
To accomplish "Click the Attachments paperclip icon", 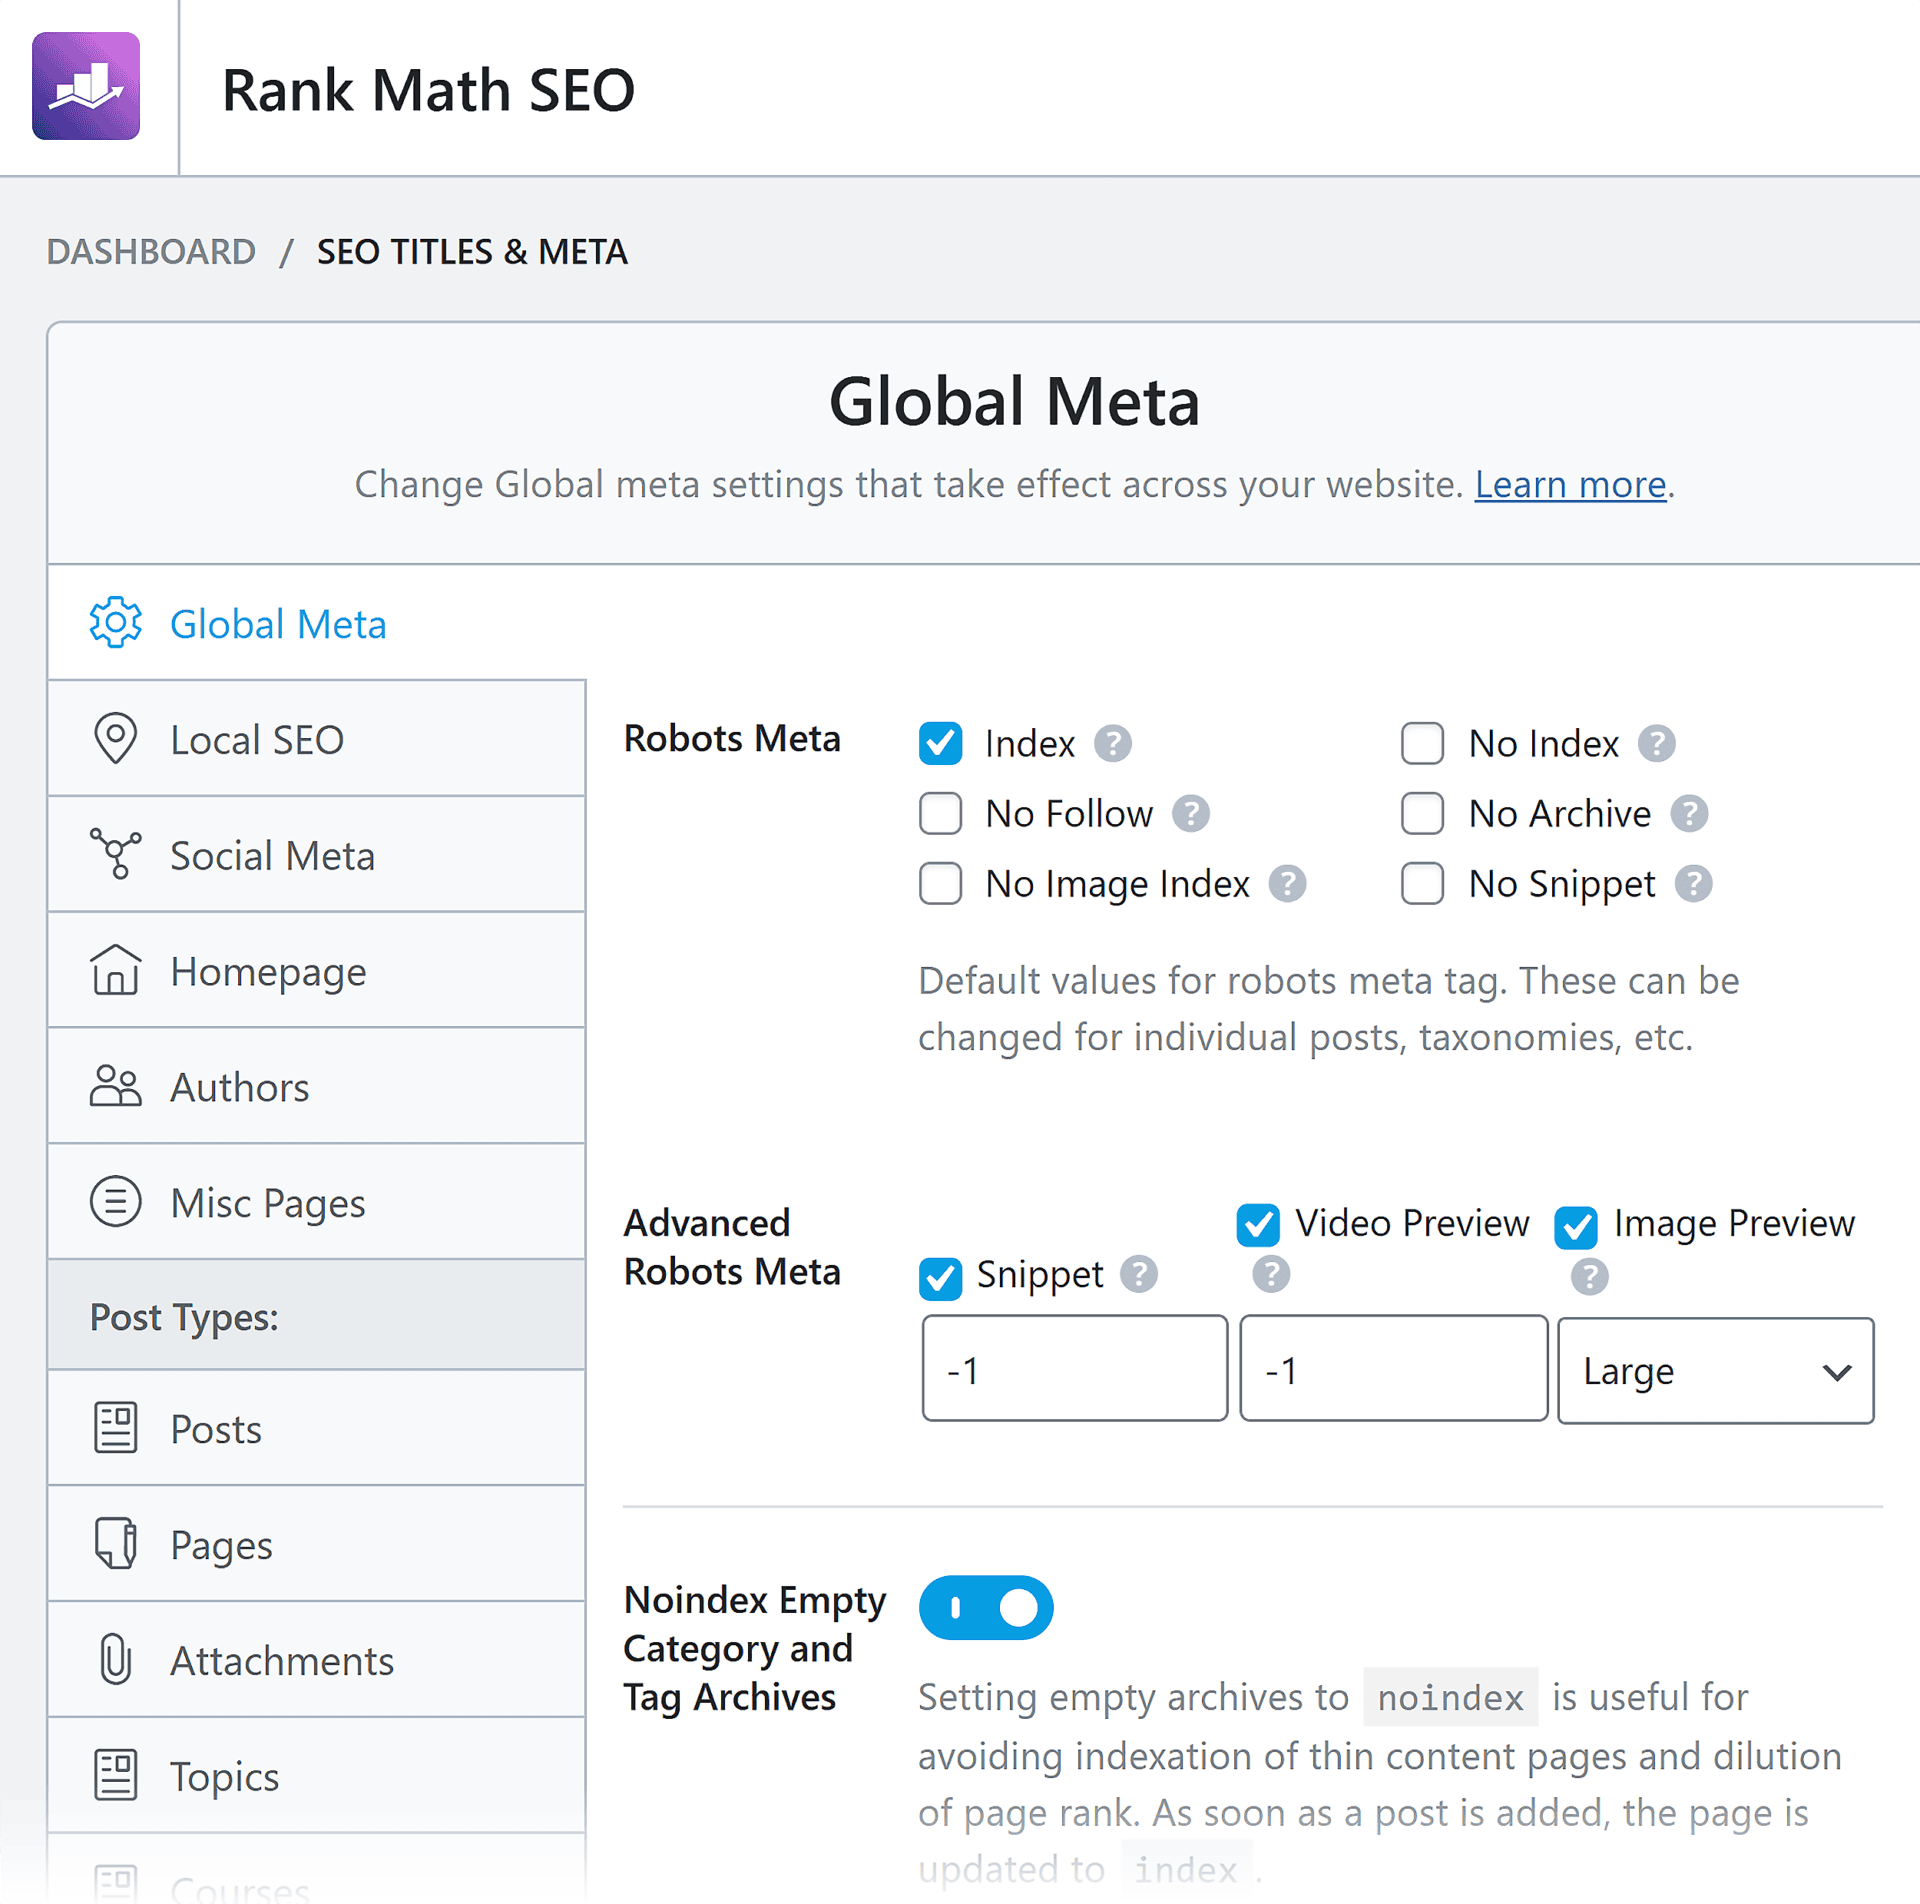I will pyautogui.click(x=115, y=1660).
